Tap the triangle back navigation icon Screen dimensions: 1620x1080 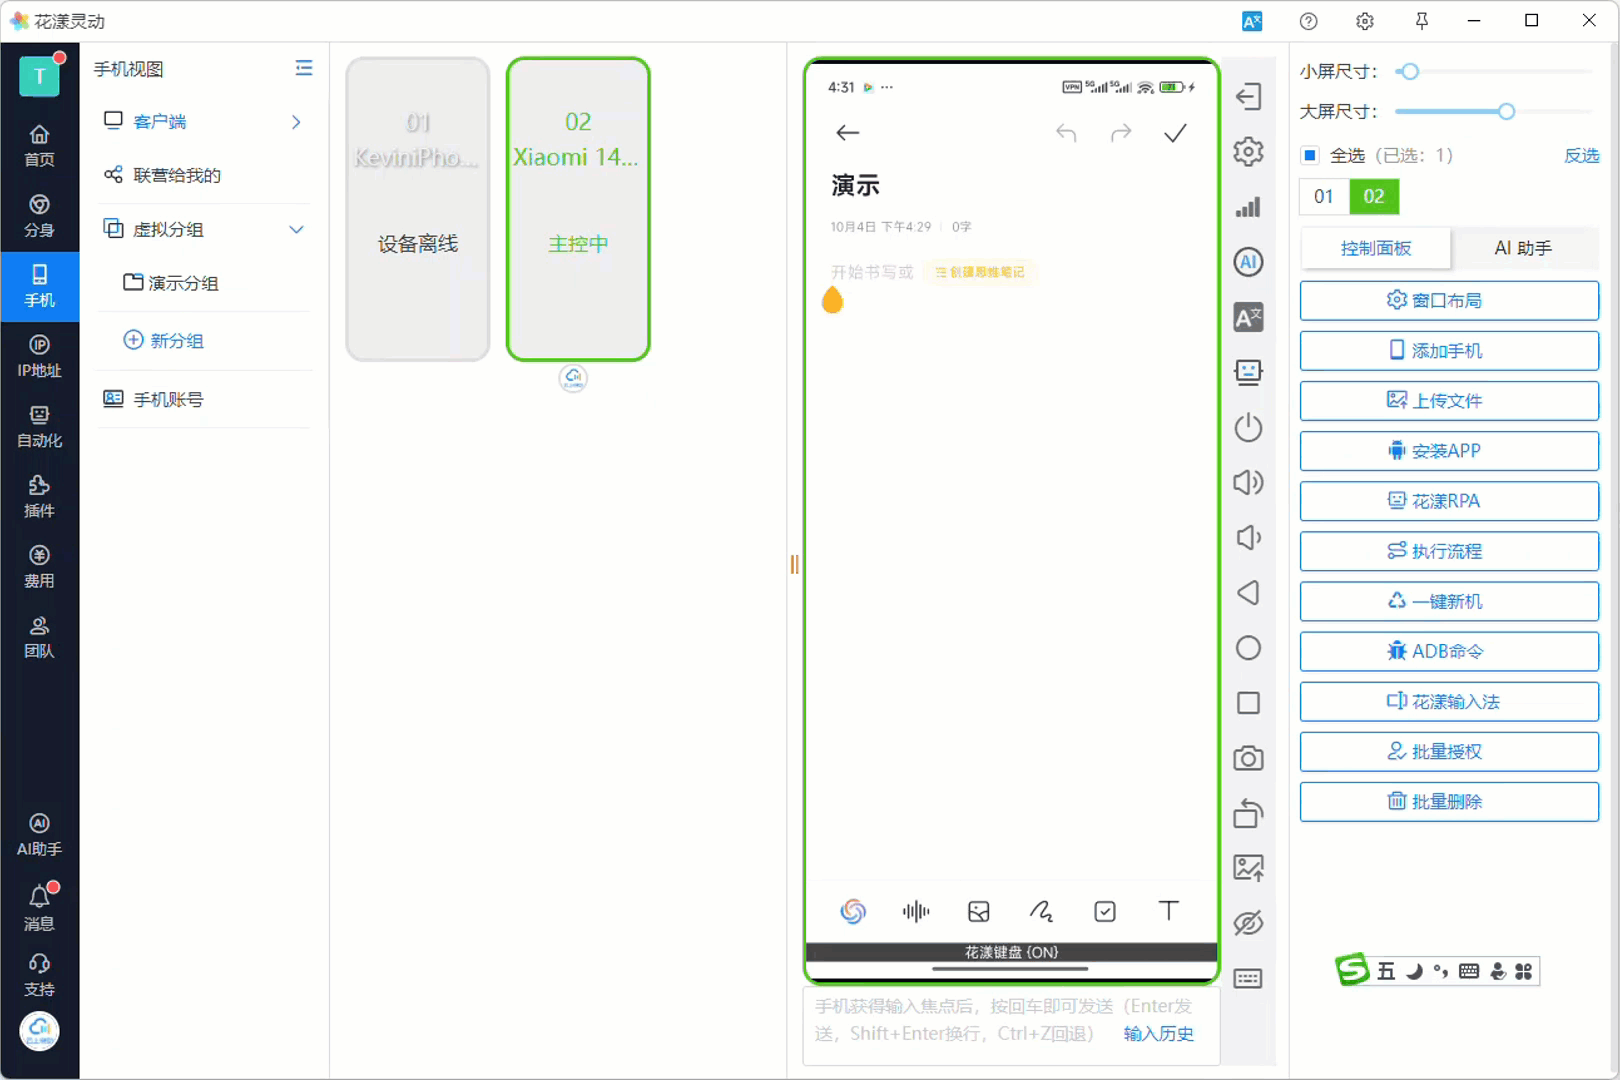(x=1248, y=593)
